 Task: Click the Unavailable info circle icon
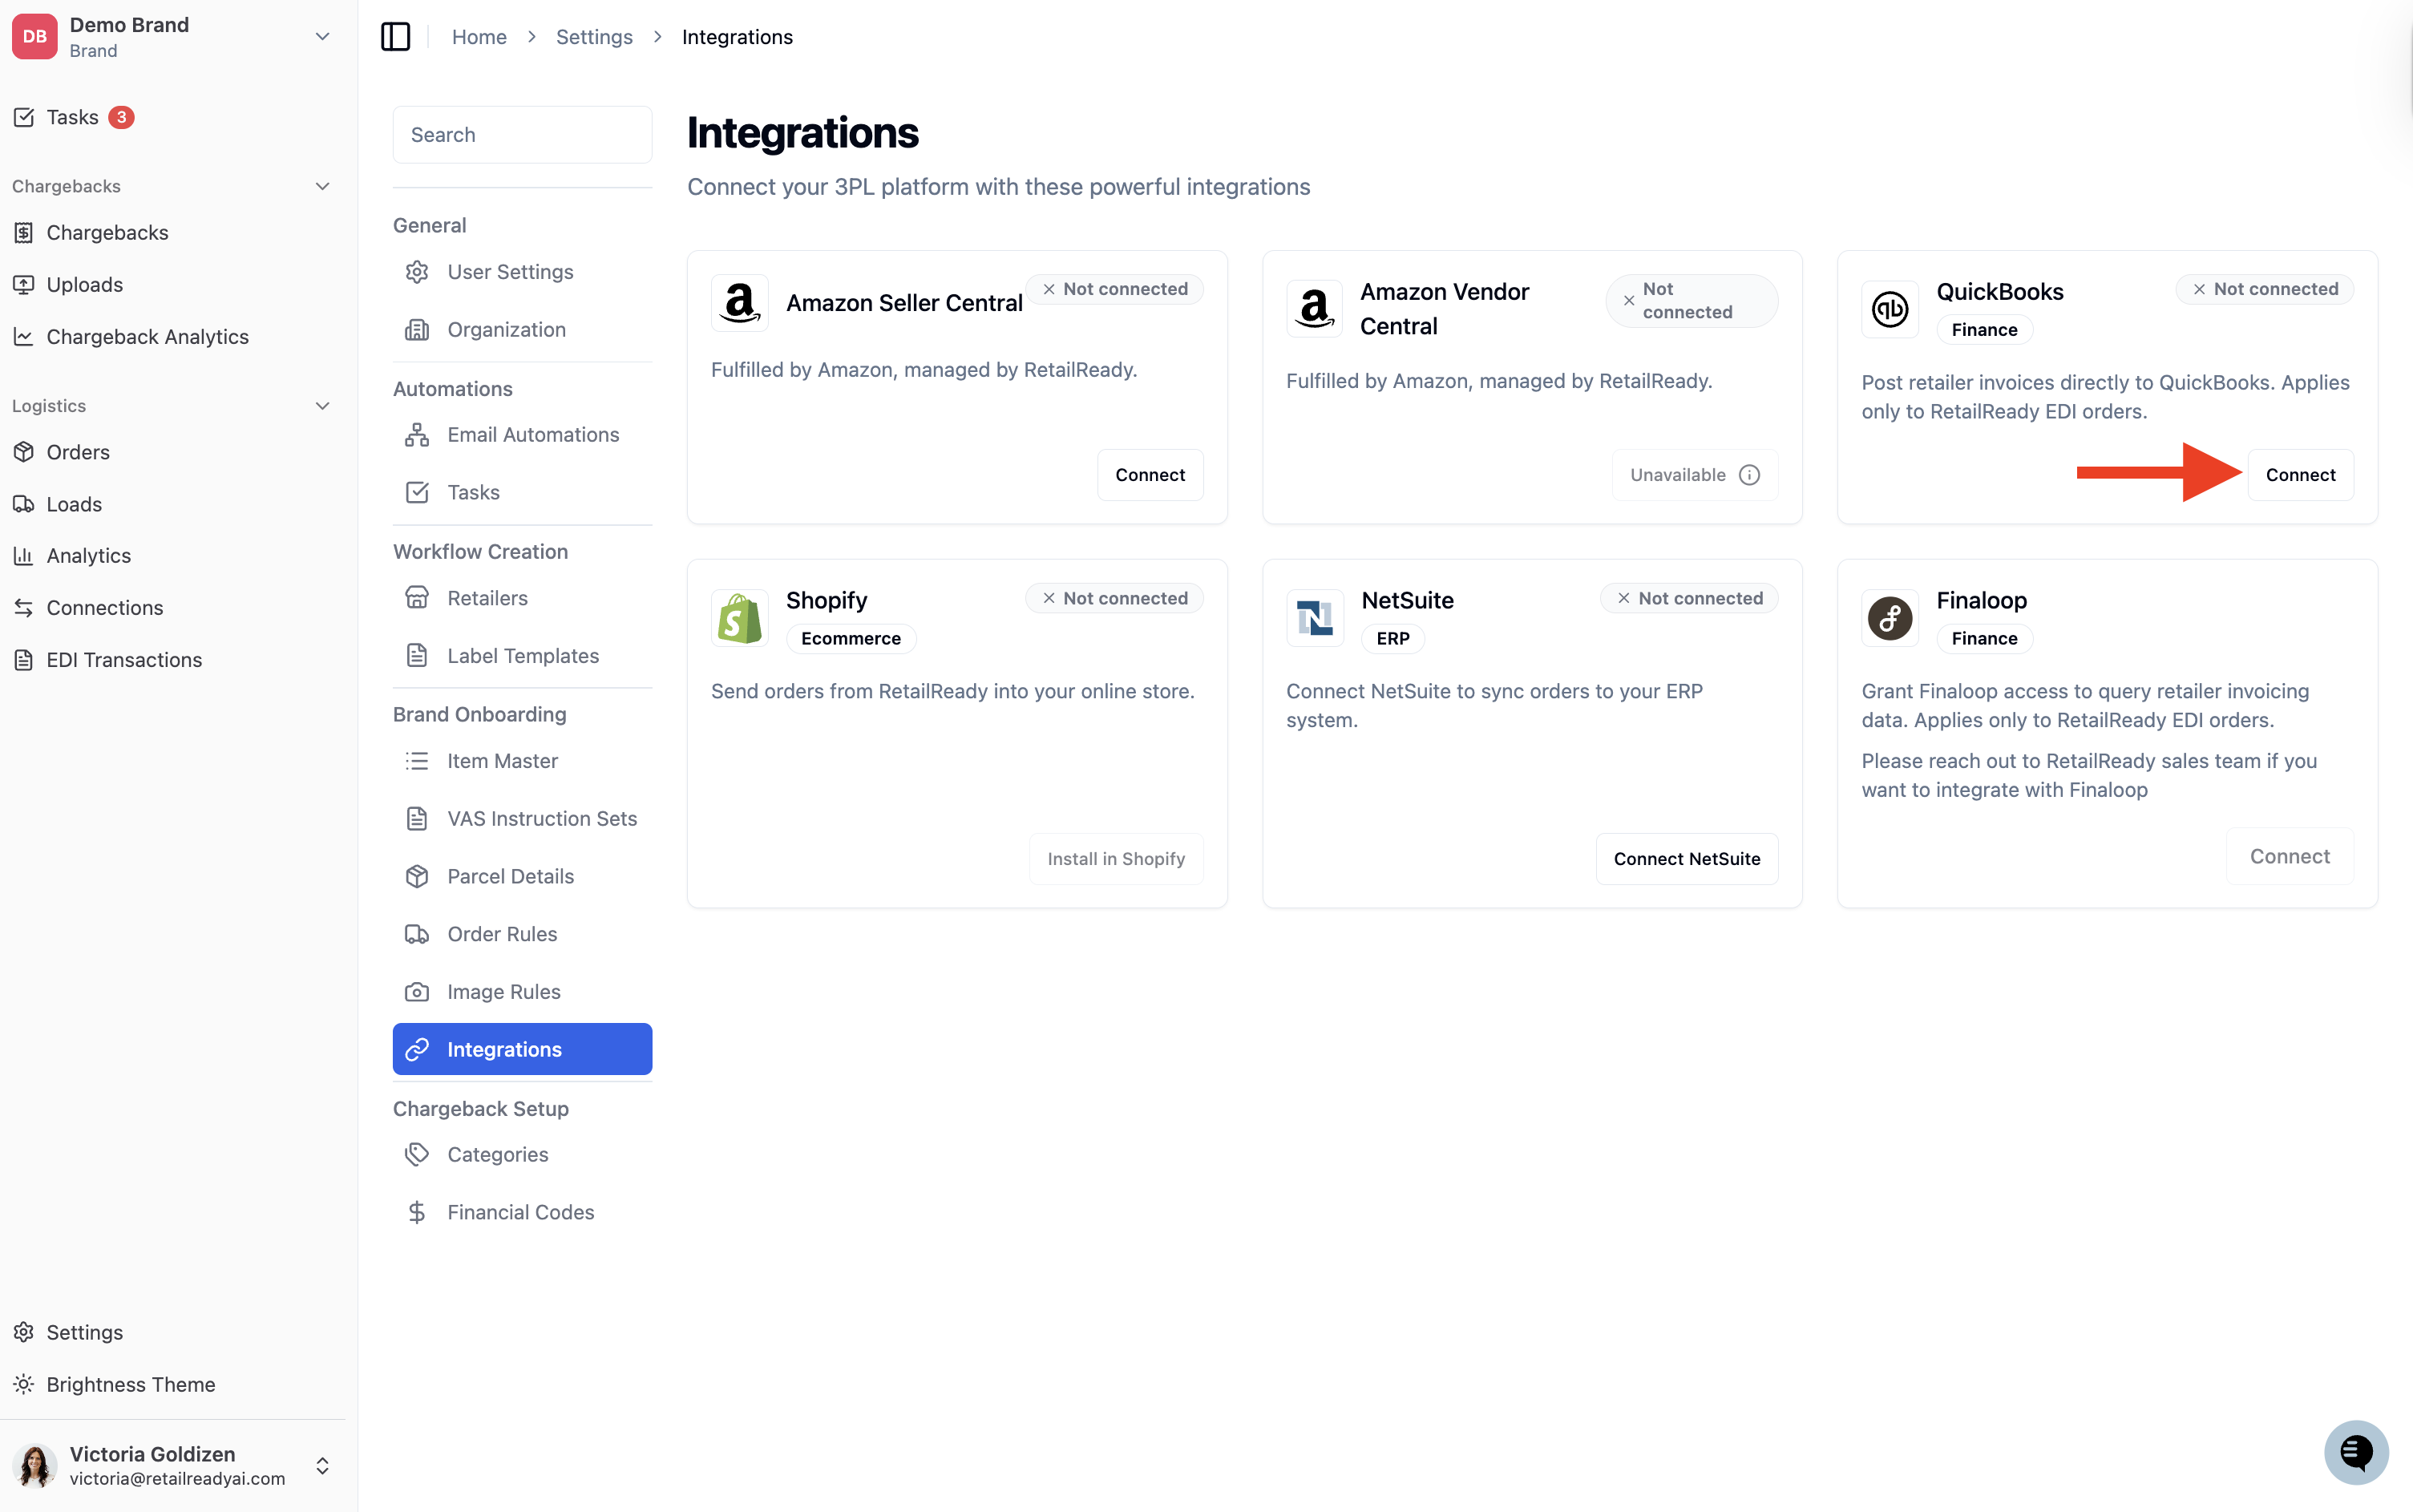pos(1749,475)
